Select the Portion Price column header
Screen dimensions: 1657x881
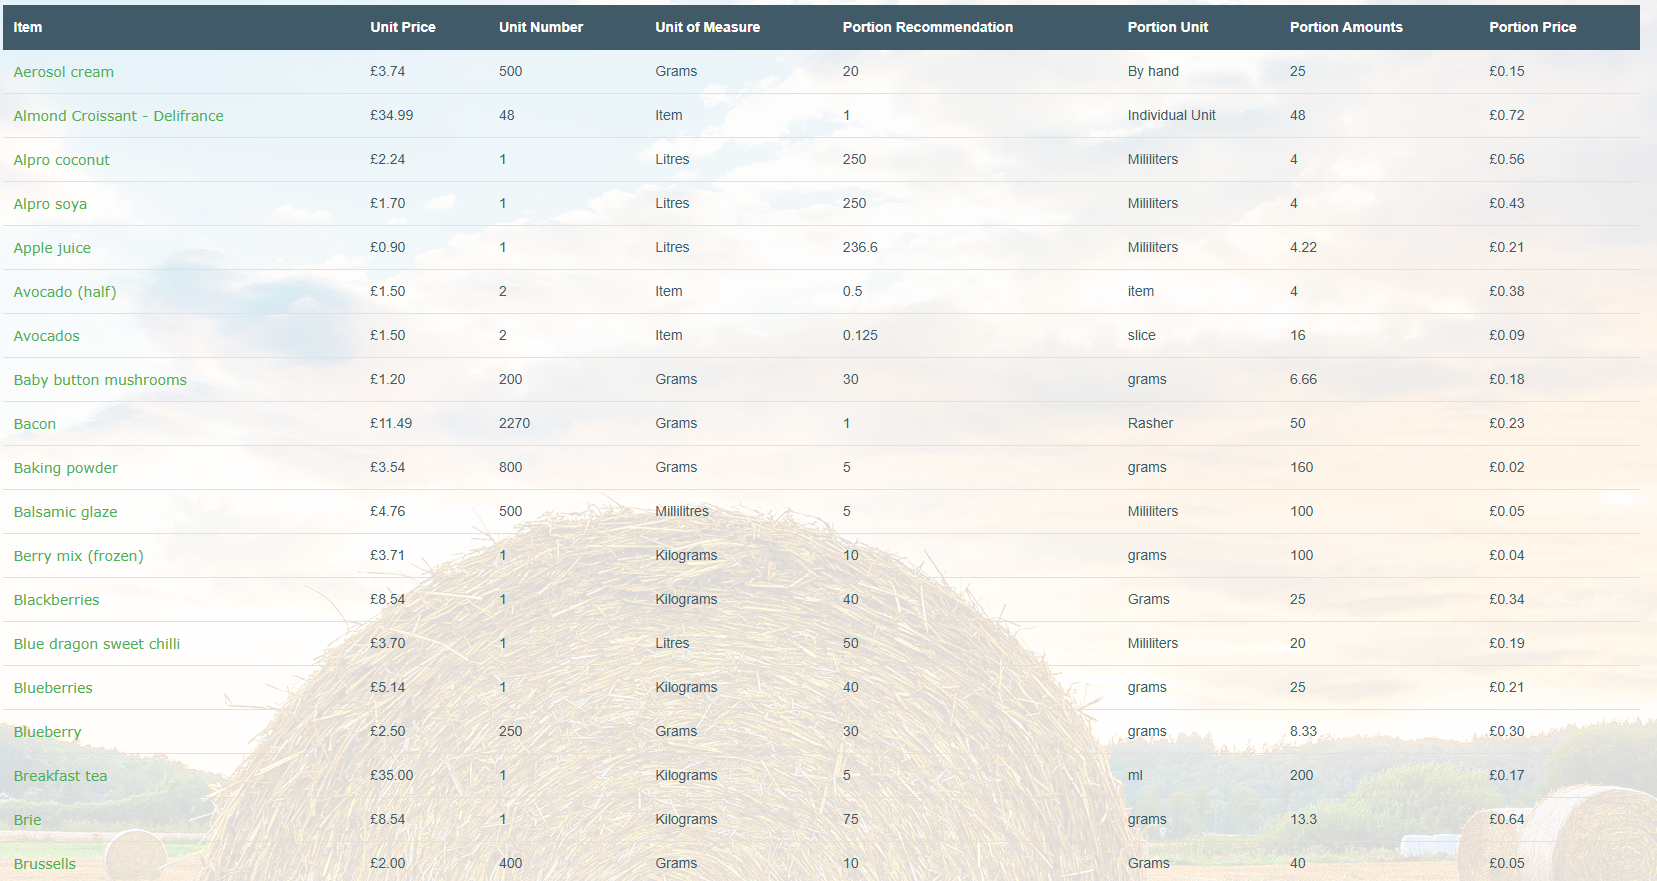click(1532, 27)
